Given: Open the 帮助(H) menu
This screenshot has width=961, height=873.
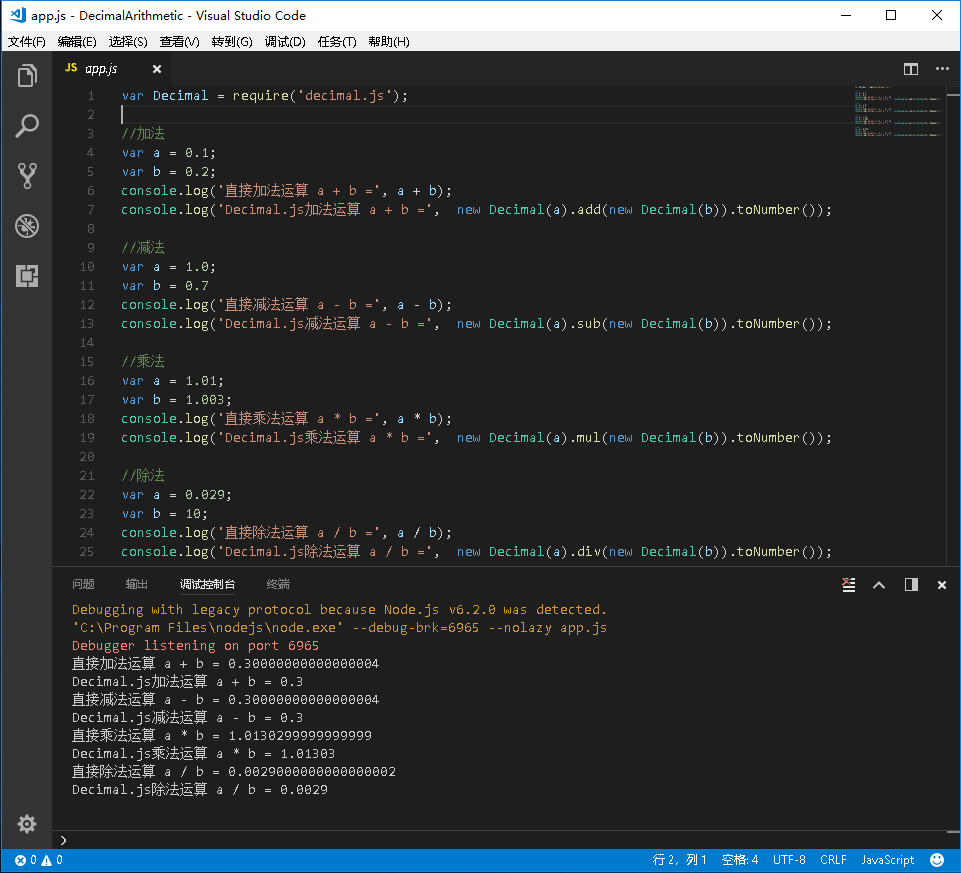Looking at the screenshot, I should [x=389, y=42].
